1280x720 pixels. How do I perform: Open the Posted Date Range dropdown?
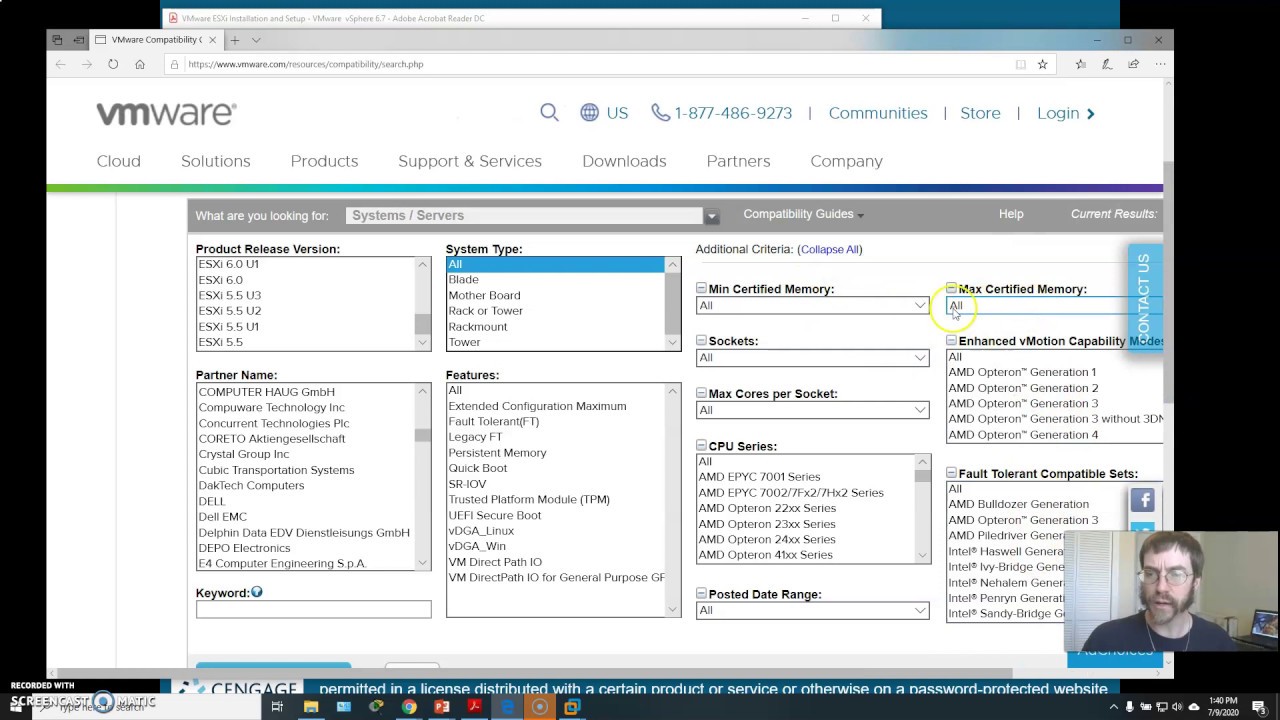pos(812,610)
